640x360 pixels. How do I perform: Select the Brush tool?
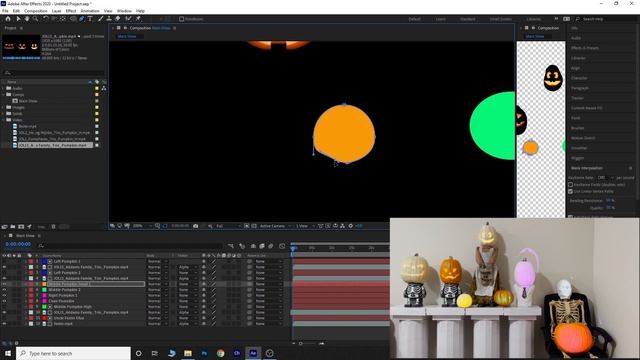tap(100, 19)
